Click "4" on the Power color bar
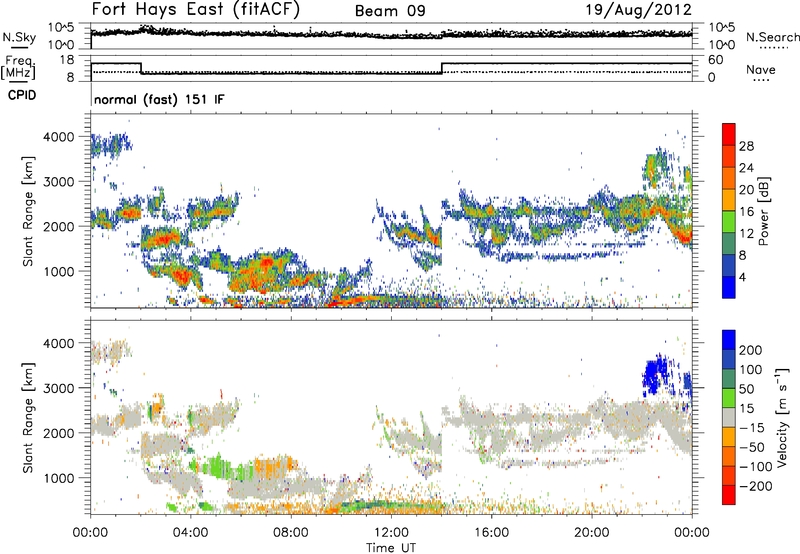 743,277
